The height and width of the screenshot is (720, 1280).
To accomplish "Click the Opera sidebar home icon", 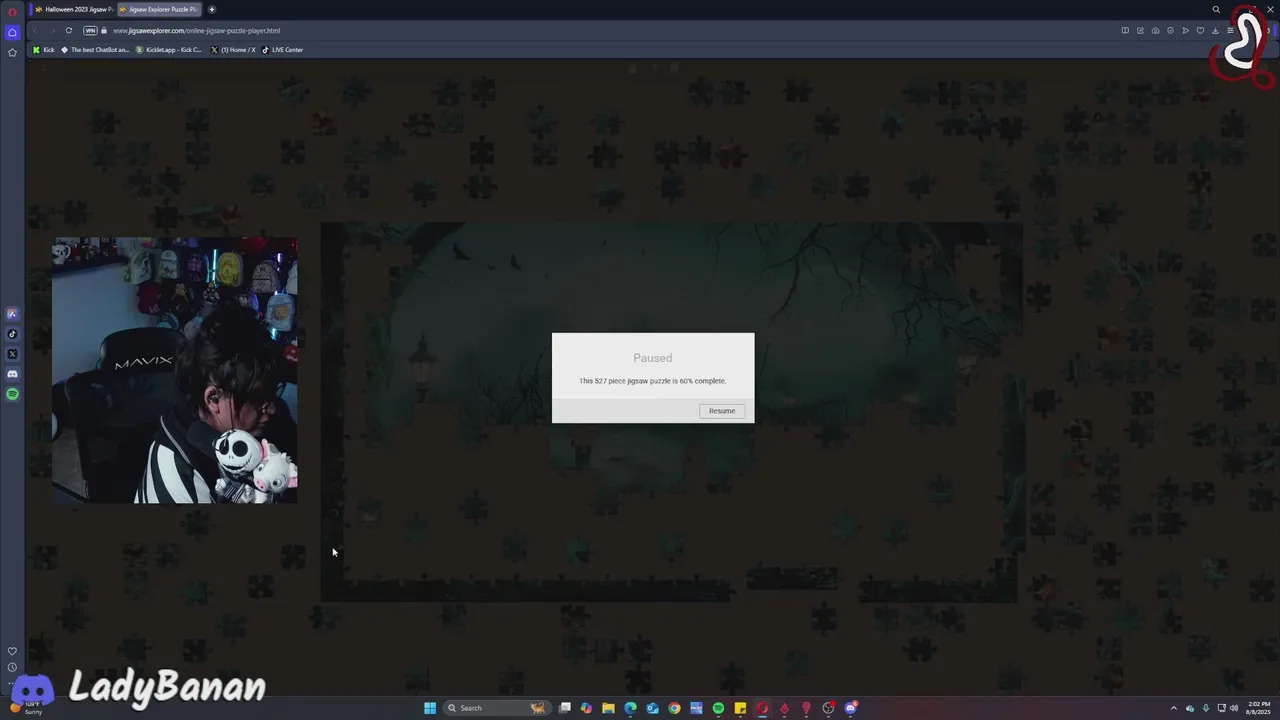I will [12, 32].
